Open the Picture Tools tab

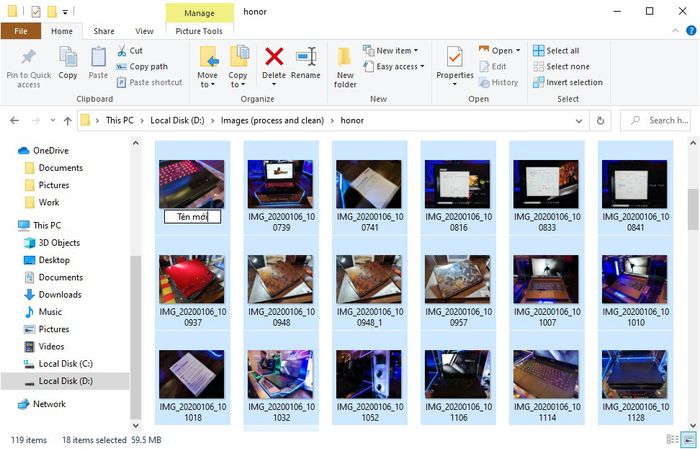tap(199, 31)
